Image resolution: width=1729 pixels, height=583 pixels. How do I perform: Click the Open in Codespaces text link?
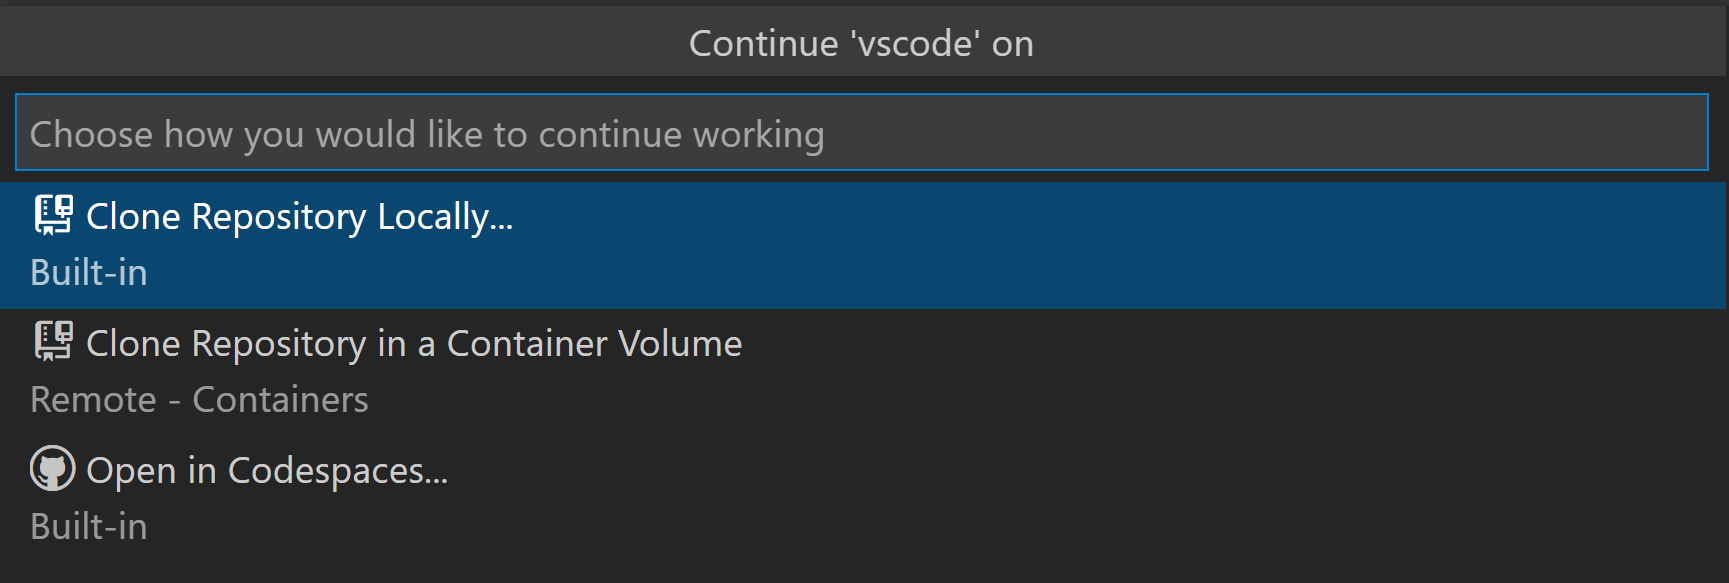click(x=266, y=470)
